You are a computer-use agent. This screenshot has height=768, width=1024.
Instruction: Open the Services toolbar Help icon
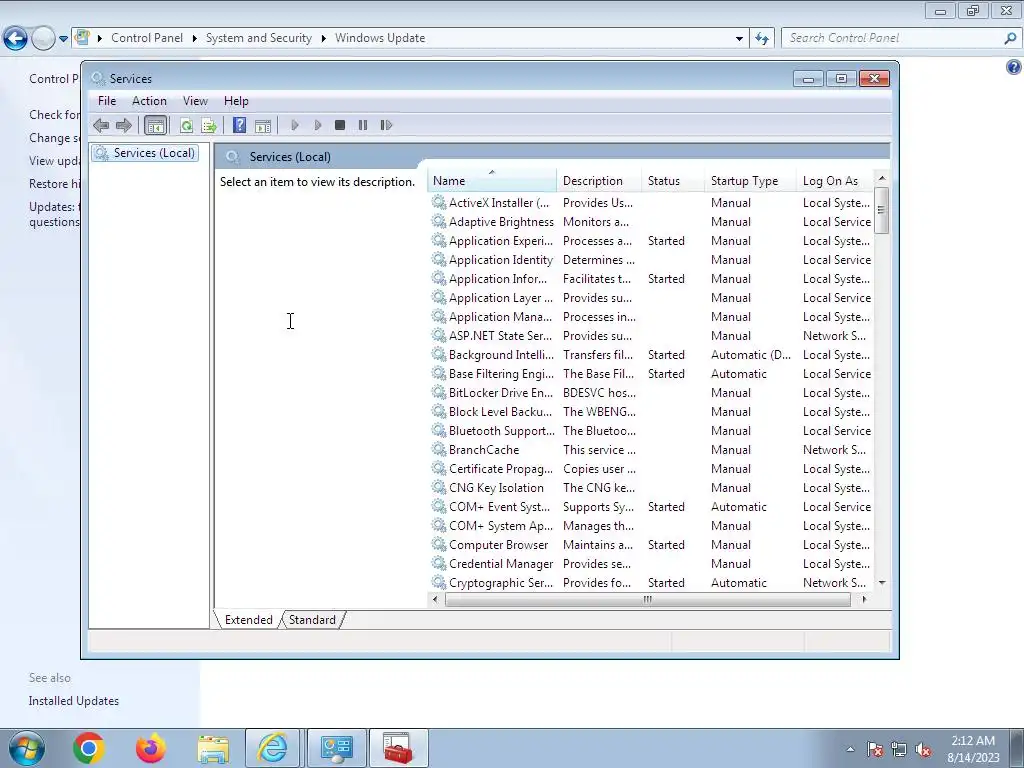point(240,125)
